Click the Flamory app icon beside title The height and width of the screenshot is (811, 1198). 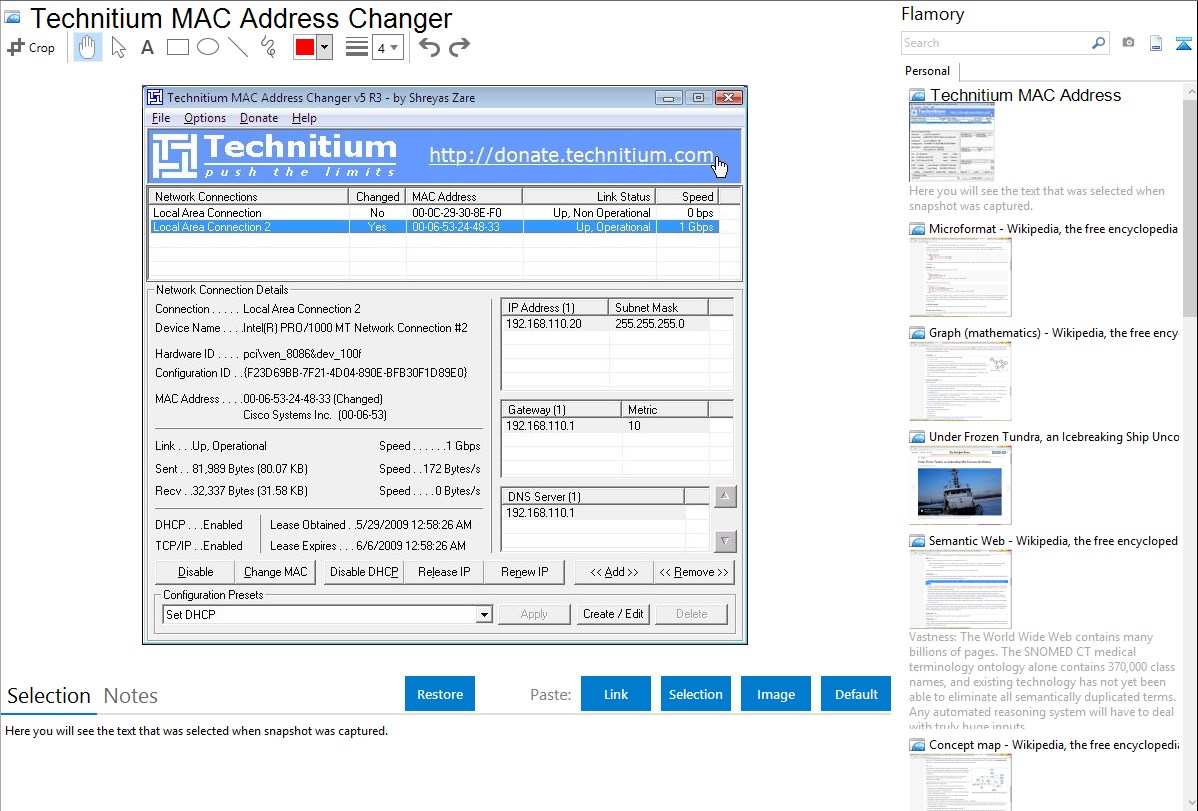(12, 17)
